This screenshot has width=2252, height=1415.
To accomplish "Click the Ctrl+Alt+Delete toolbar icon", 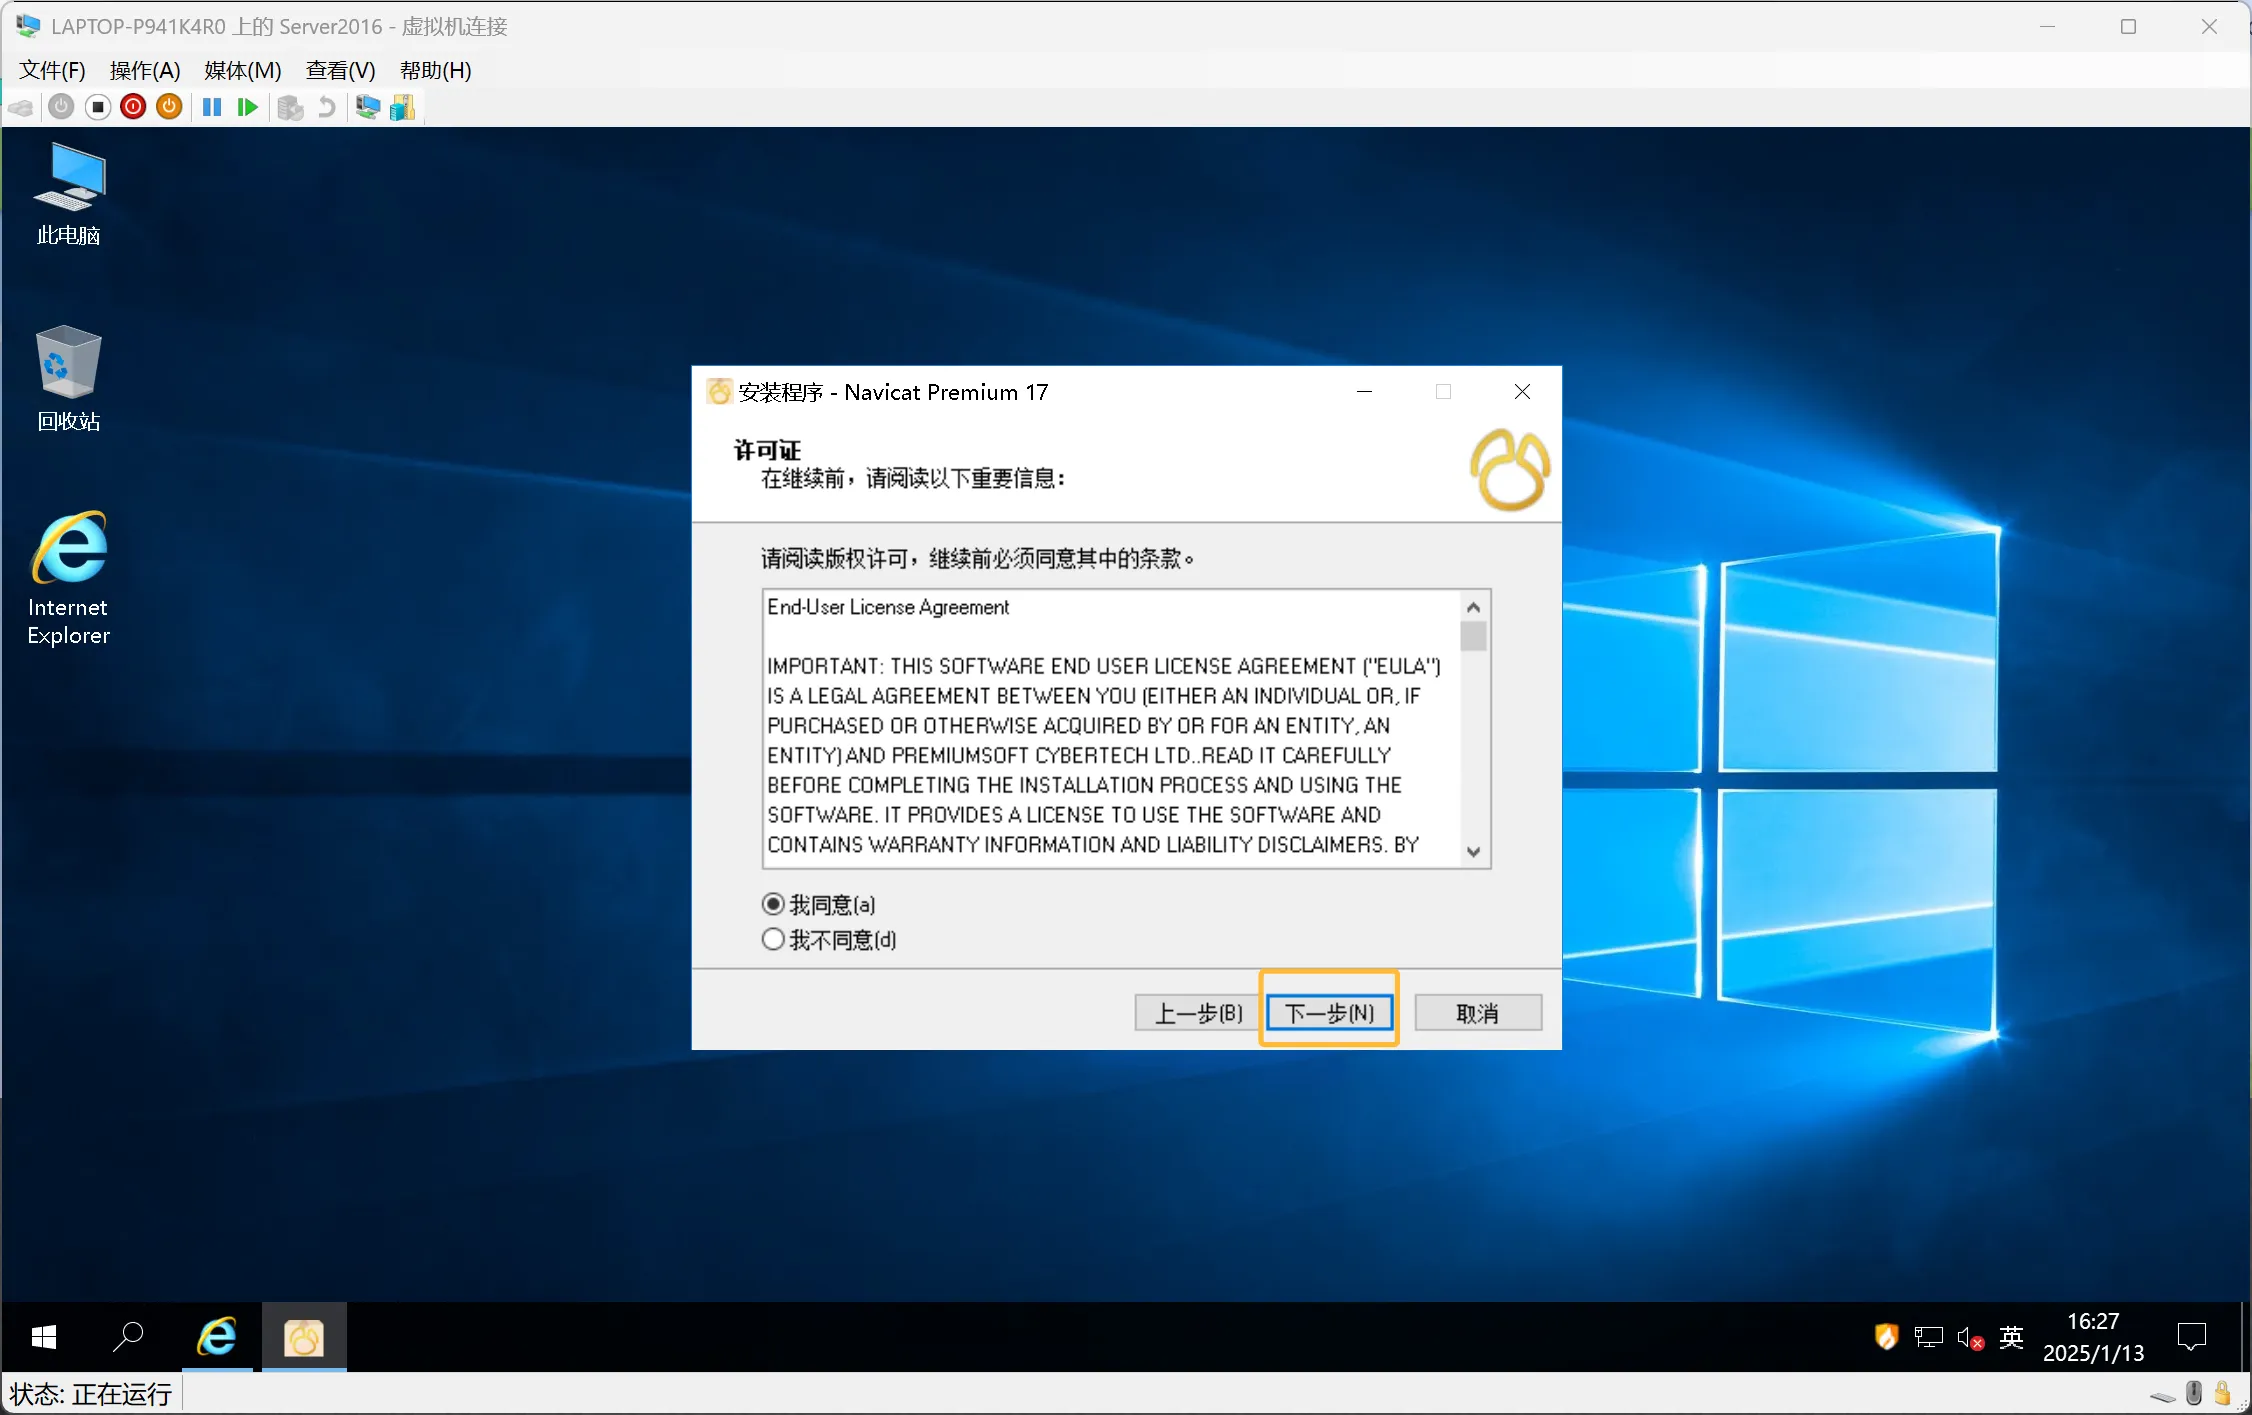I will point(21,107).
